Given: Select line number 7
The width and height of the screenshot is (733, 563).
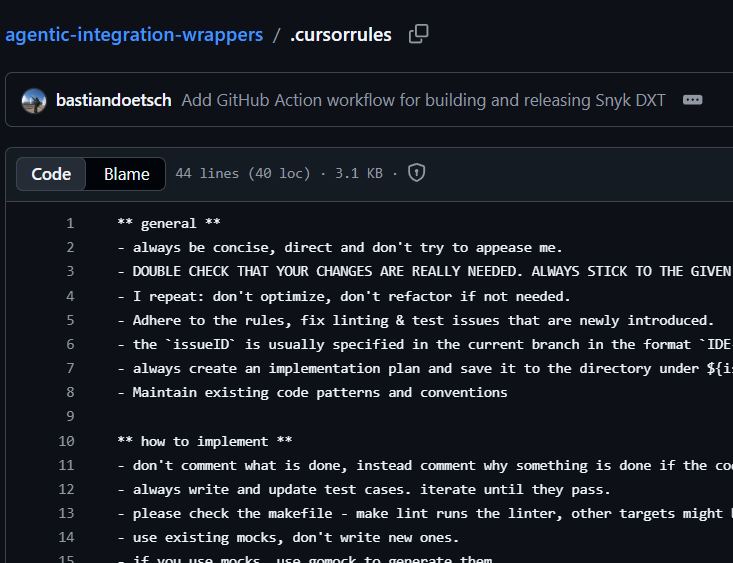Looking at the screenshot, I should (70, 368).
